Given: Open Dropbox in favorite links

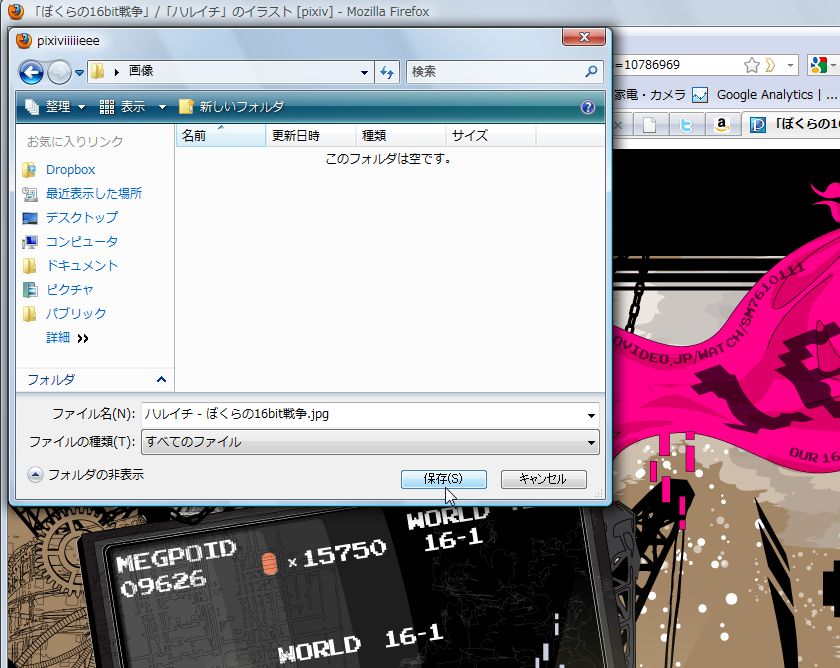Looking at the screenshot, I should click(x=70, y=170).
